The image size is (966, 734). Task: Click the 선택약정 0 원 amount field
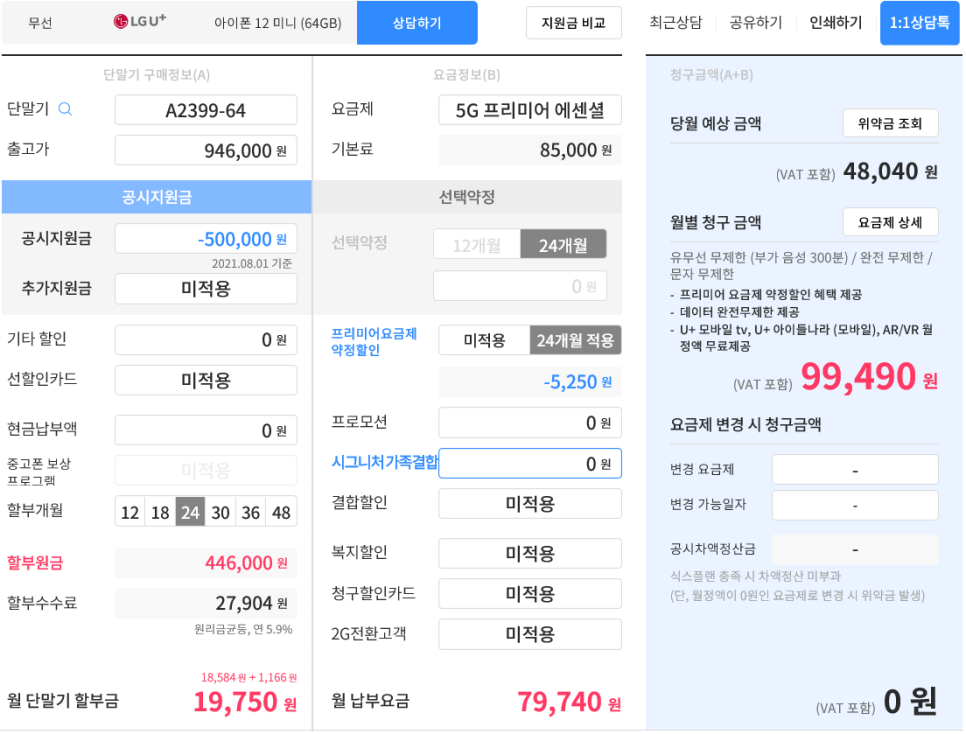point(520,286)
